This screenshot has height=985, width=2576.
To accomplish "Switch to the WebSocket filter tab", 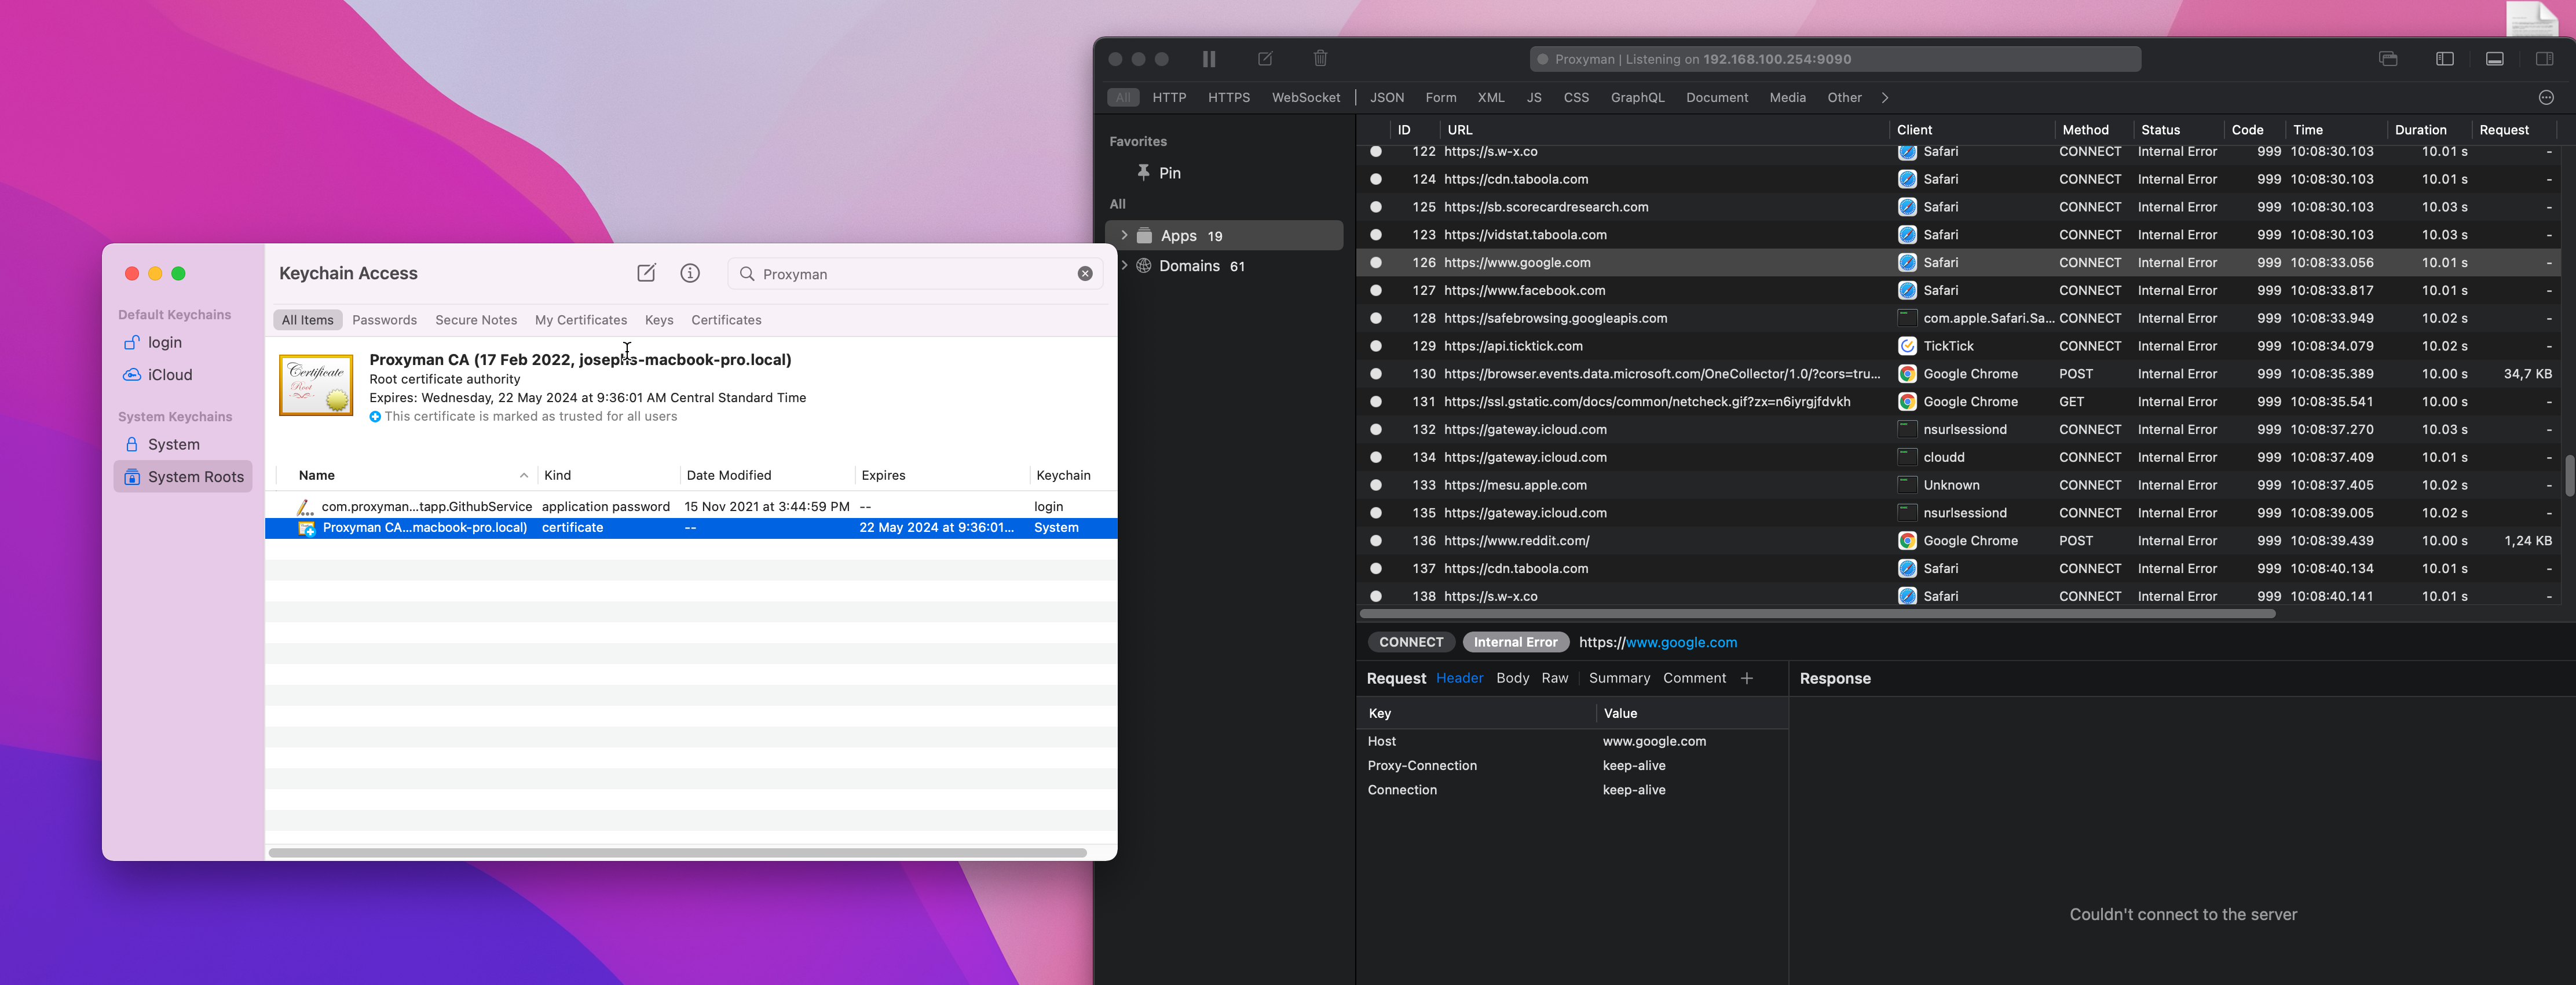I will [x=1305, y=98].
